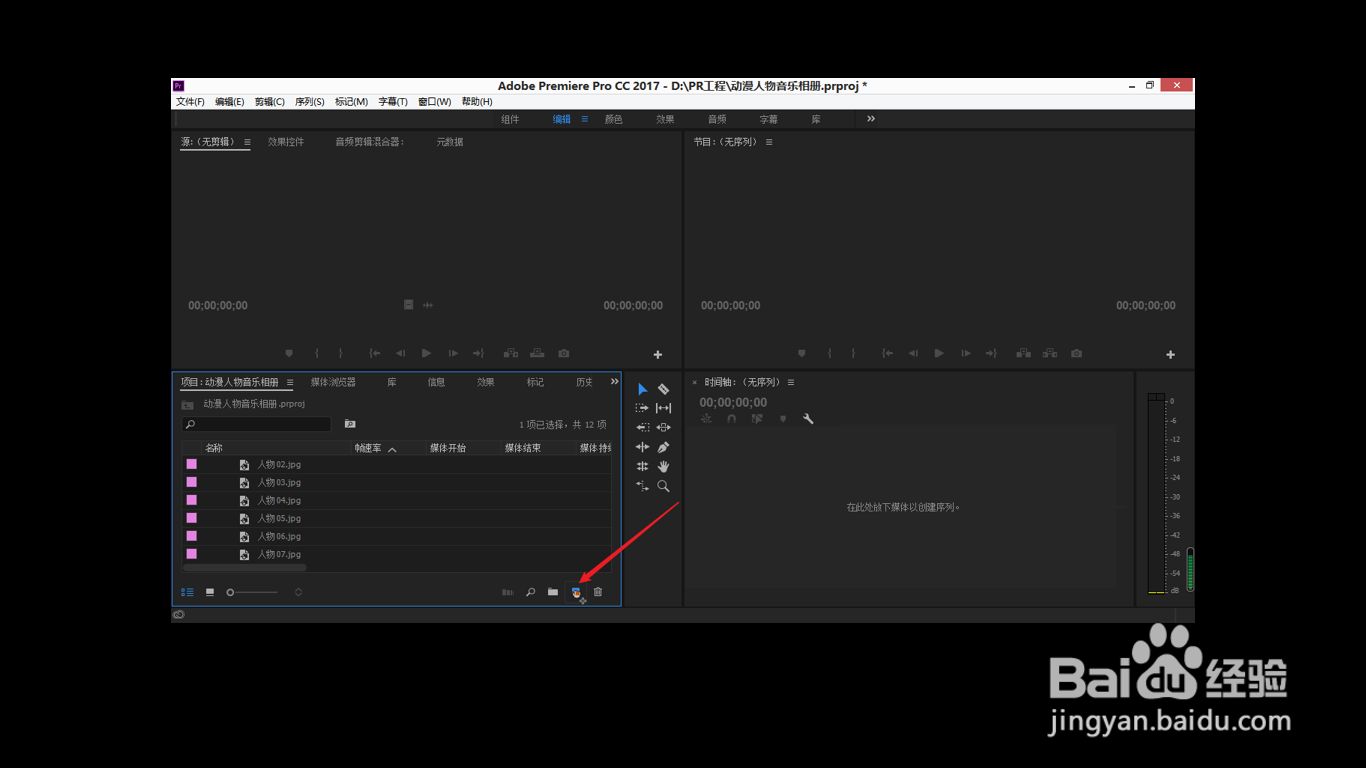Navigate up using bin folder icon

point(187,405)
